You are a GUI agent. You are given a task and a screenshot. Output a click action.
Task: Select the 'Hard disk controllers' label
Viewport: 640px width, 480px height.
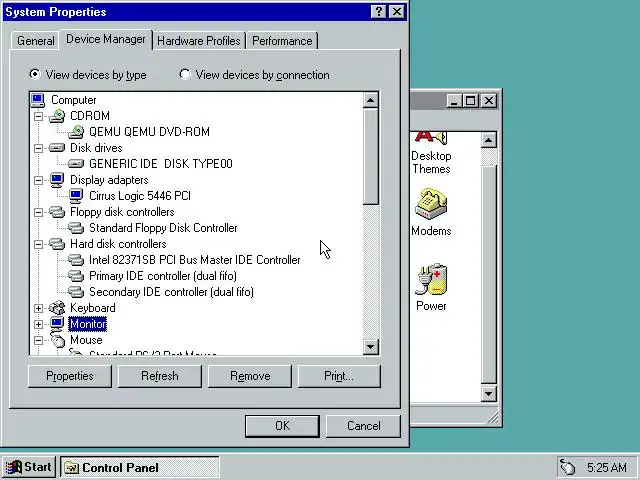click(118, 244)
